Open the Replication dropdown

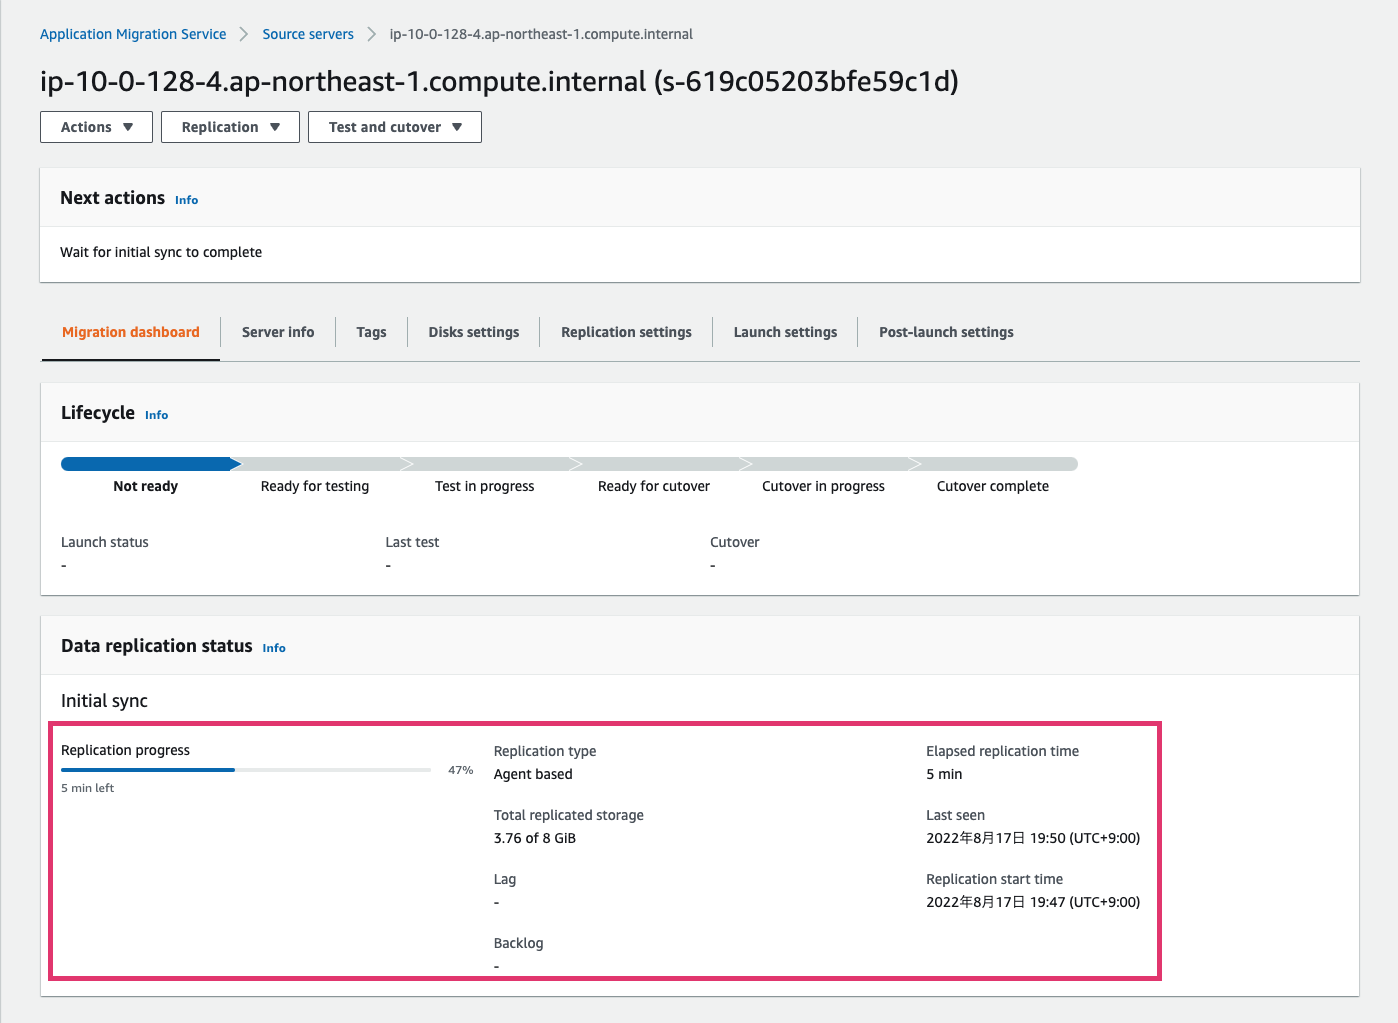click(x=229, y=127)
